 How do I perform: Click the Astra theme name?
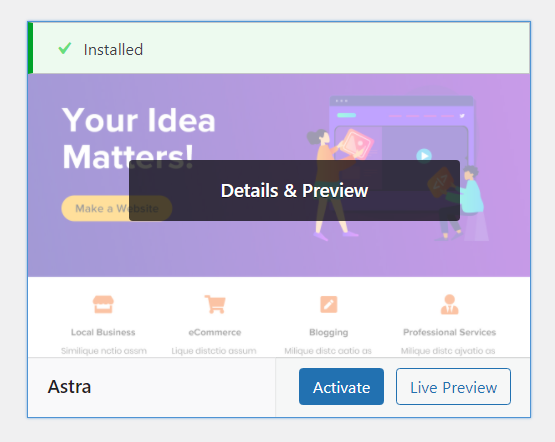[x=69, y=386]
